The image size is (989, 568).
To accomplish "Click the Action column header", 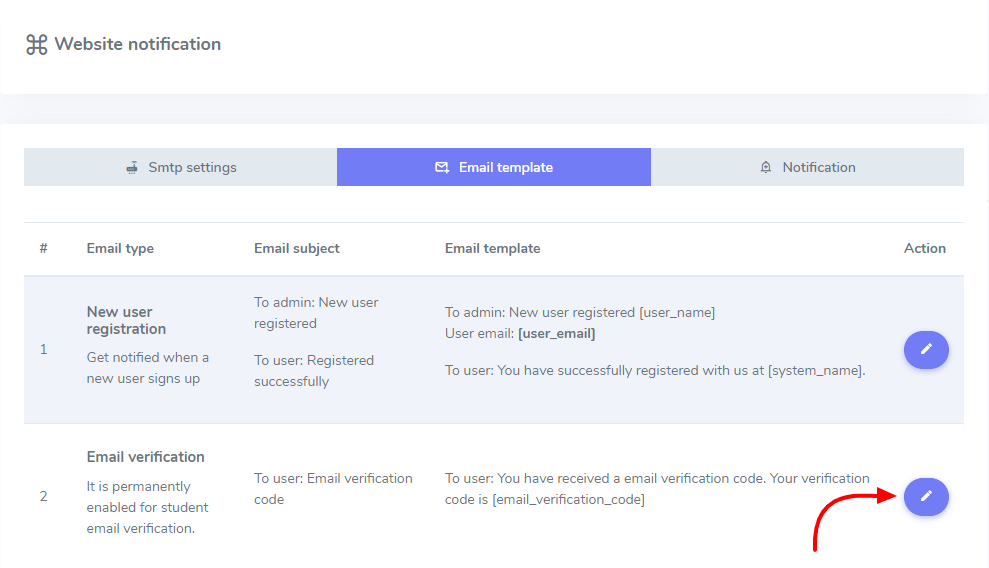I will click(x=924, y=248).
